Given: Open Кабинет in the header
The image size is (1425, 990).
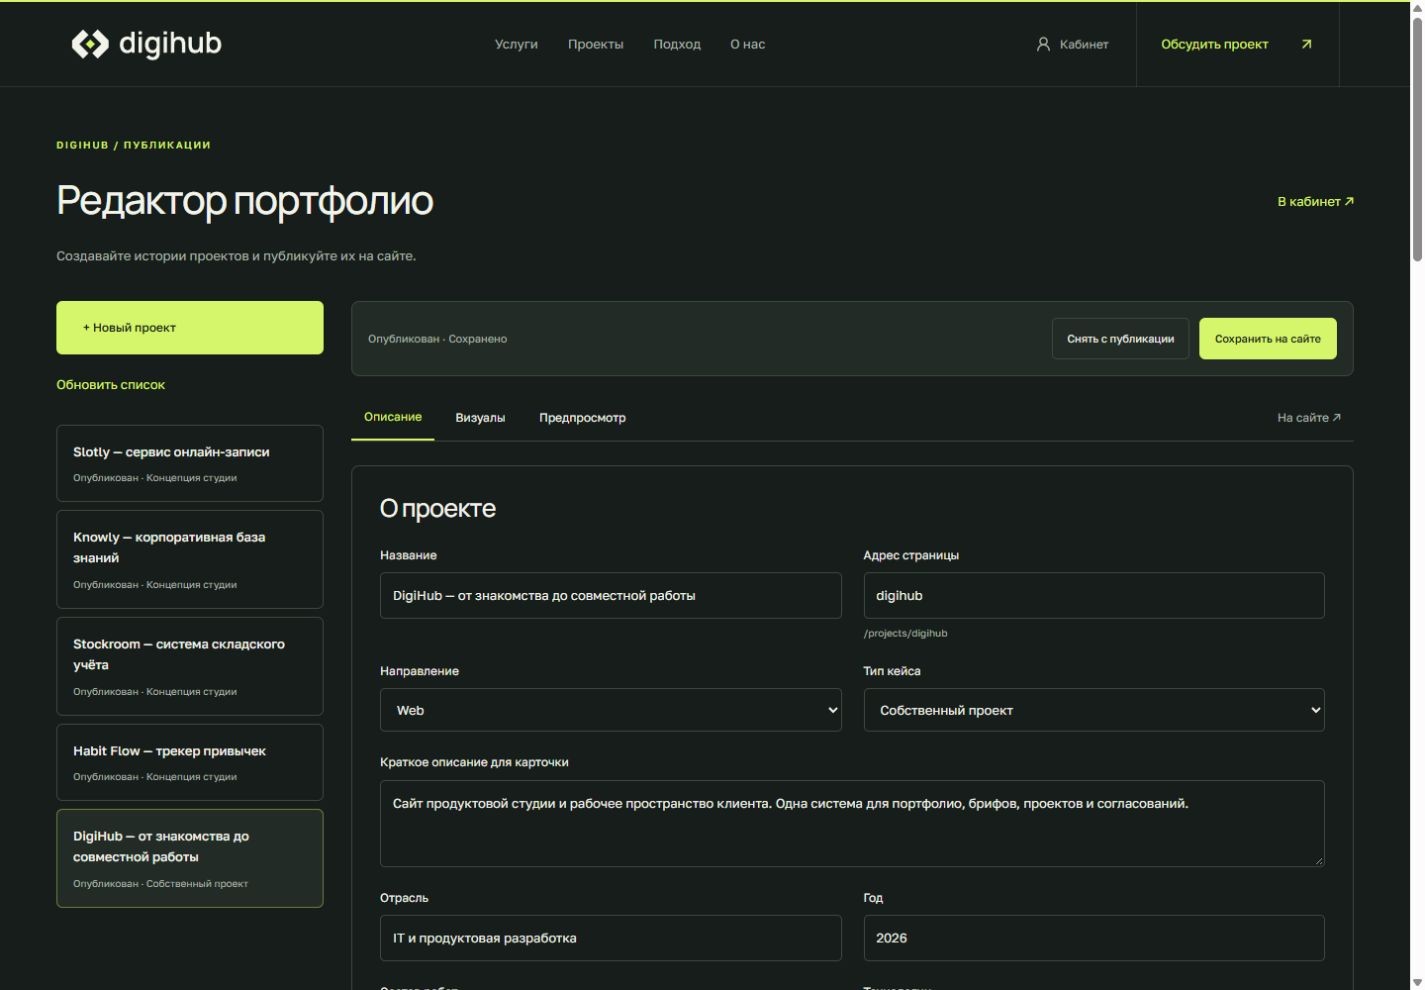Looking at the screenshot, I should coord(1084,44).
